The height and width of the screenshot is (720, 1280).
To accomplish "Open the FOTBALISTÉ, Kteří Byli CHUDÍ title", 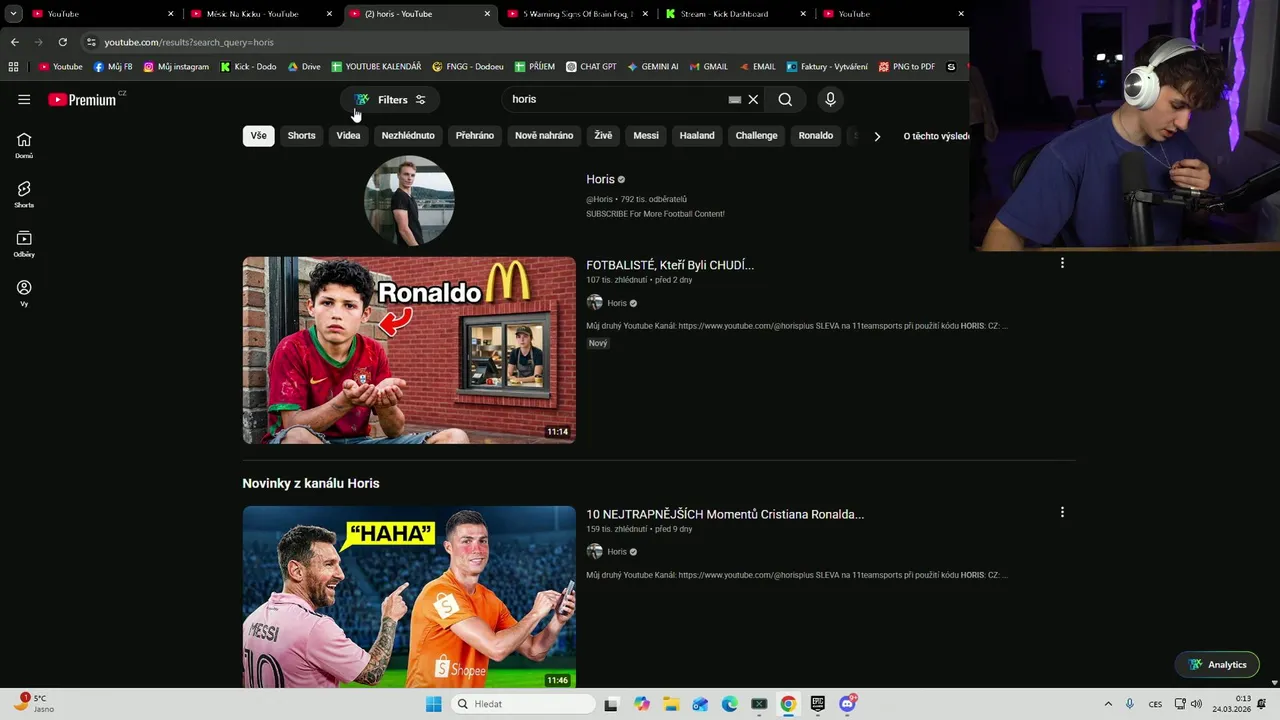I will click(x=670, y=265).
